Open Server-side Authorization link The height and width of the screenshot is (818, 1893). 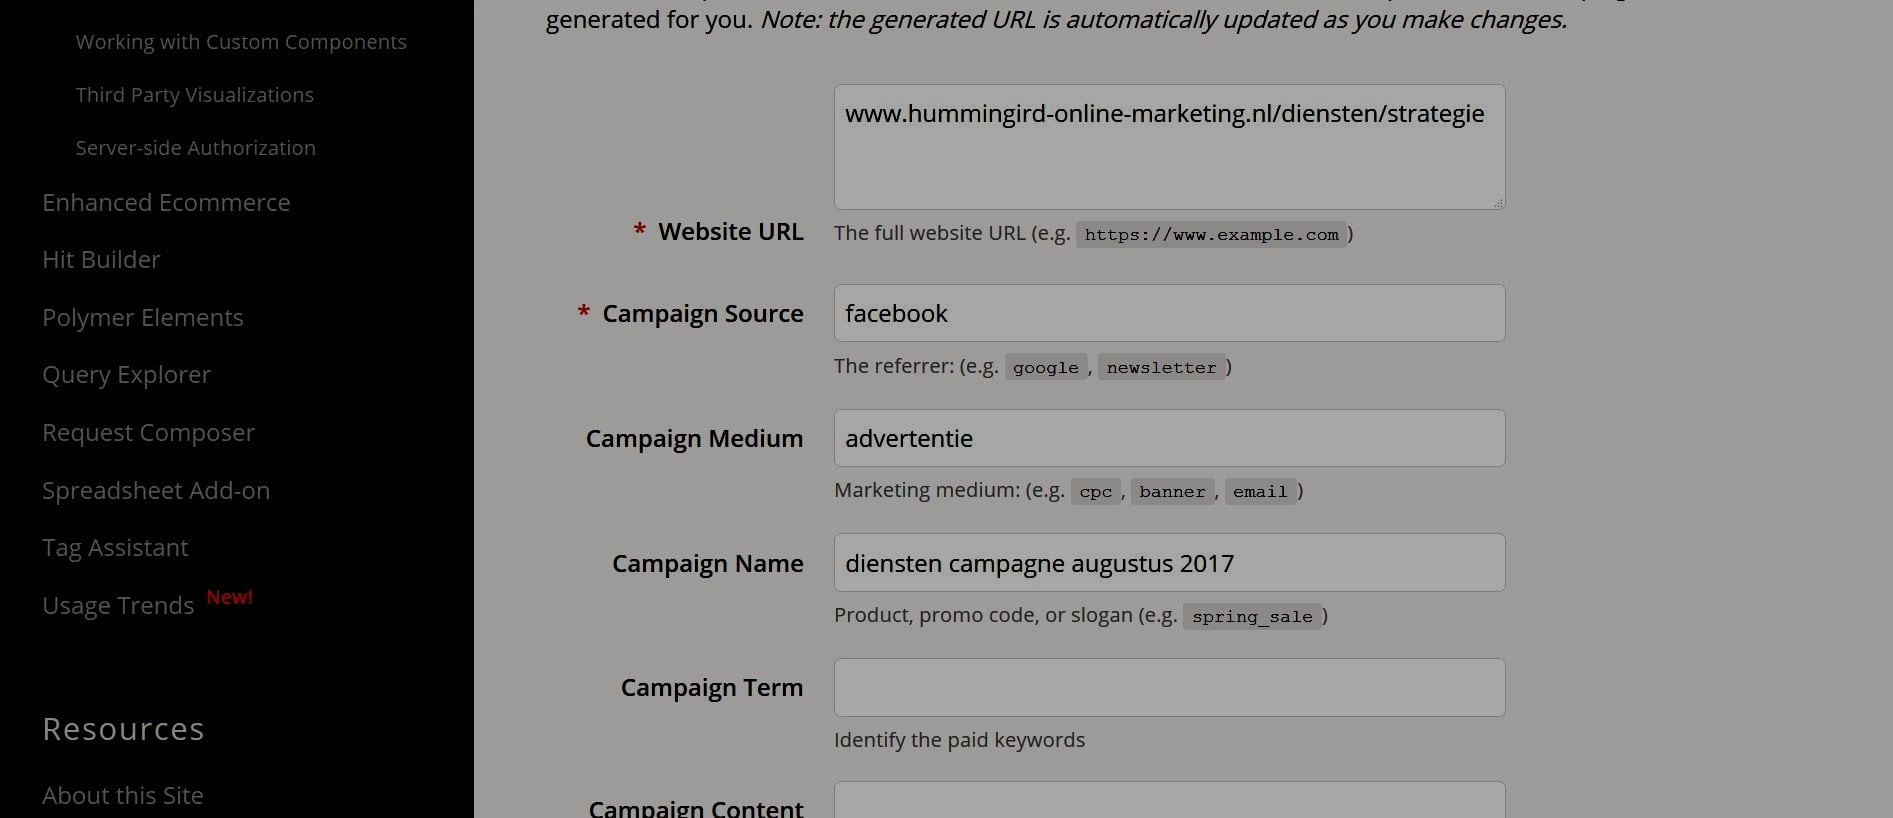[195, 148]
